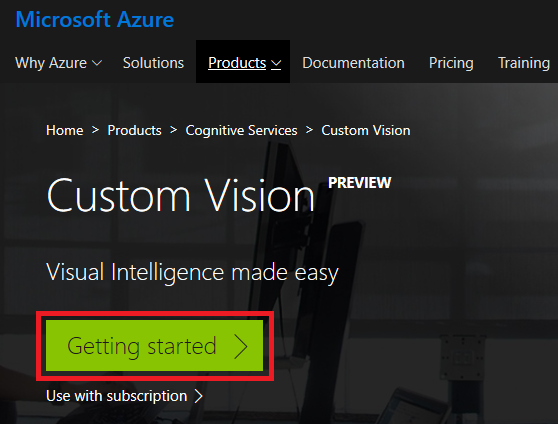Collapse the chevron next to Products
The width and height of the screenshot is (558, 424).
276,64
